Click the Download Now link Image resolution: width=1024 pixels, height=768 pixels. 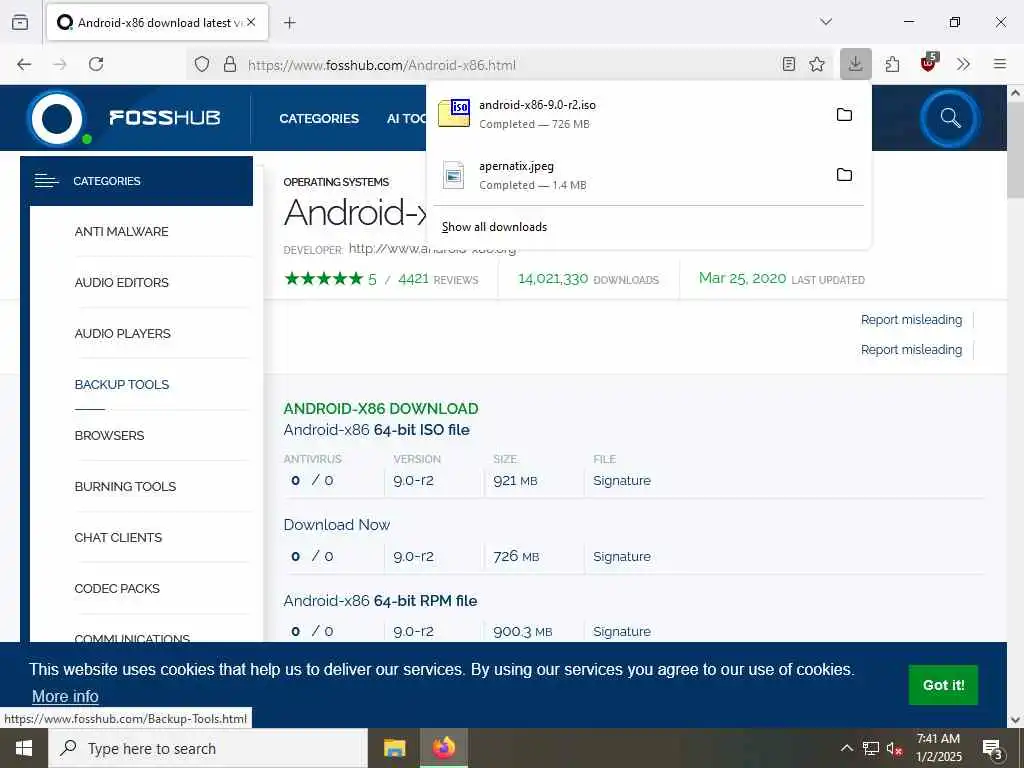pos(336,524)
